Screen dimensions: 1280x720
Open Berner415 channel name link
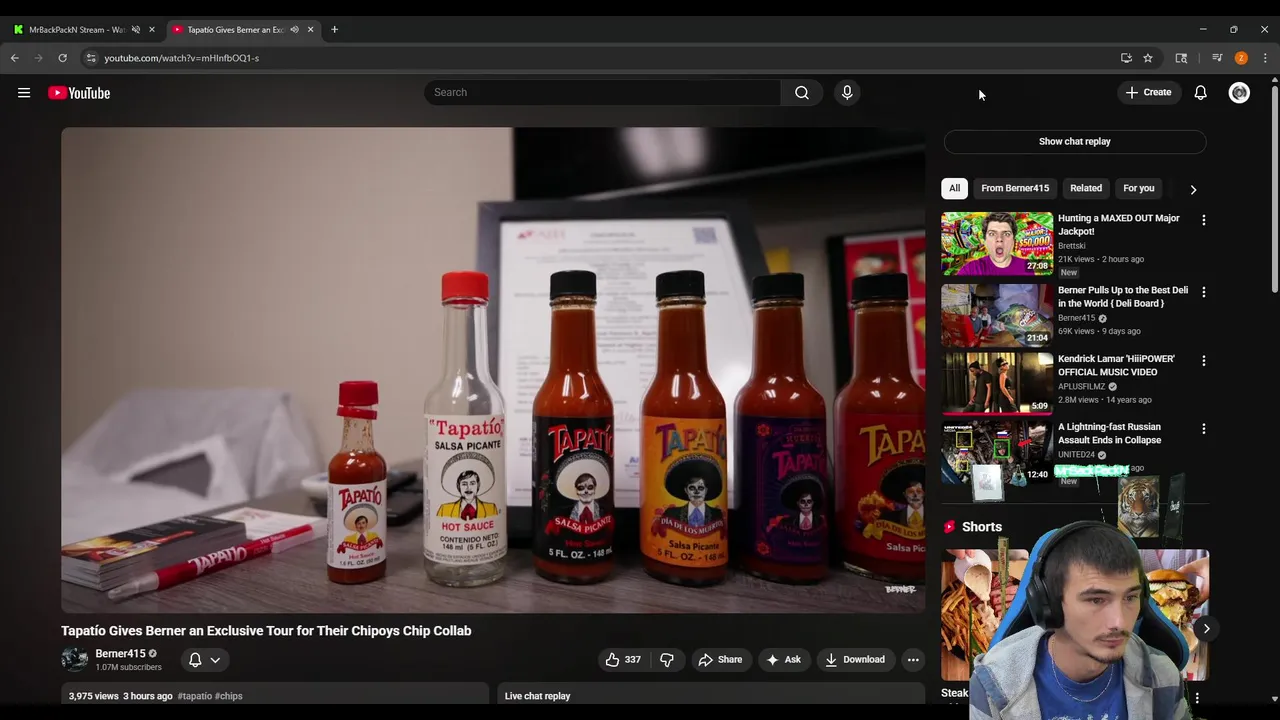click(x=120, y=654)
